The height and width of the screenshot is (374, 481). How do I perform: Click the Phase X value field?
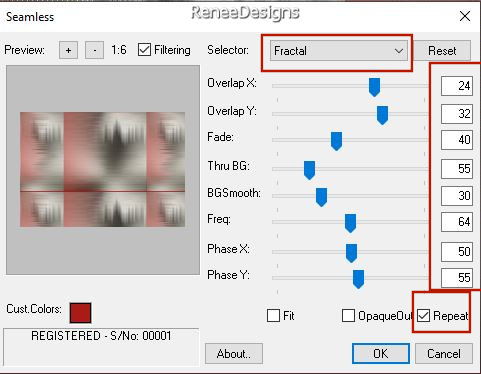tap(457, 251)
